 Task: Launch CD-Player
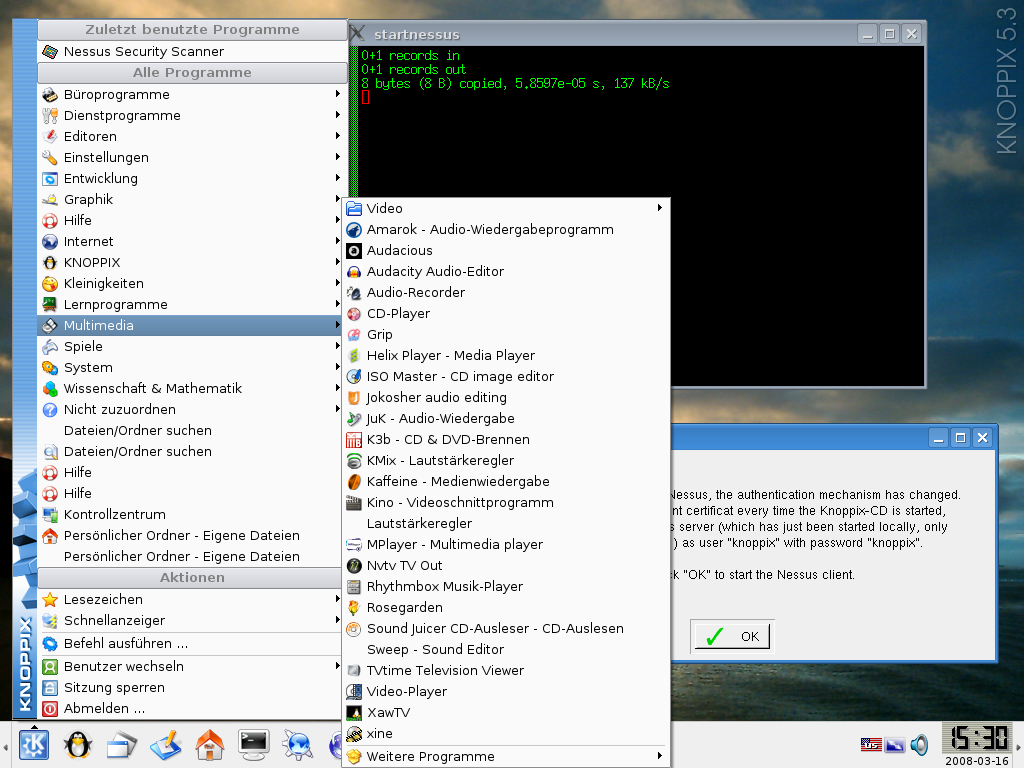pos(506,313)
